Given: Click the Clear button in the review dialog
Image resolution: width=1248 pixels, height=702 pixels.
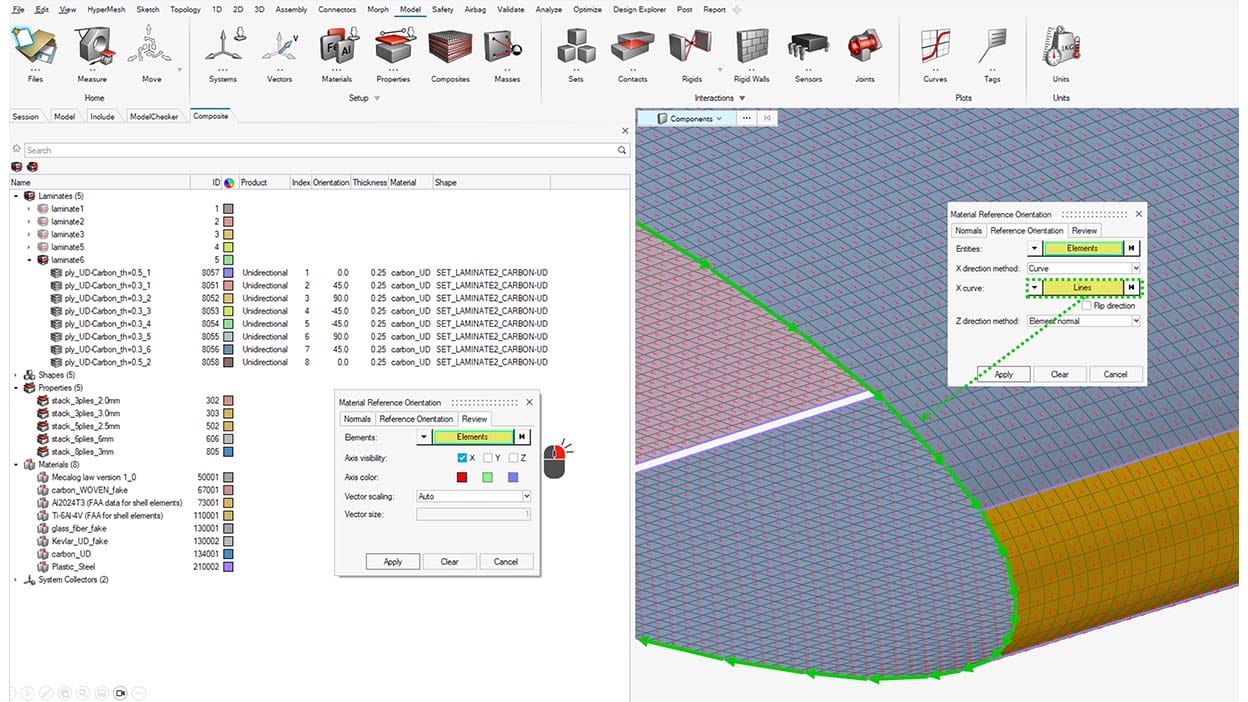Looking at the screenshot, I should (x=448, y=561).
